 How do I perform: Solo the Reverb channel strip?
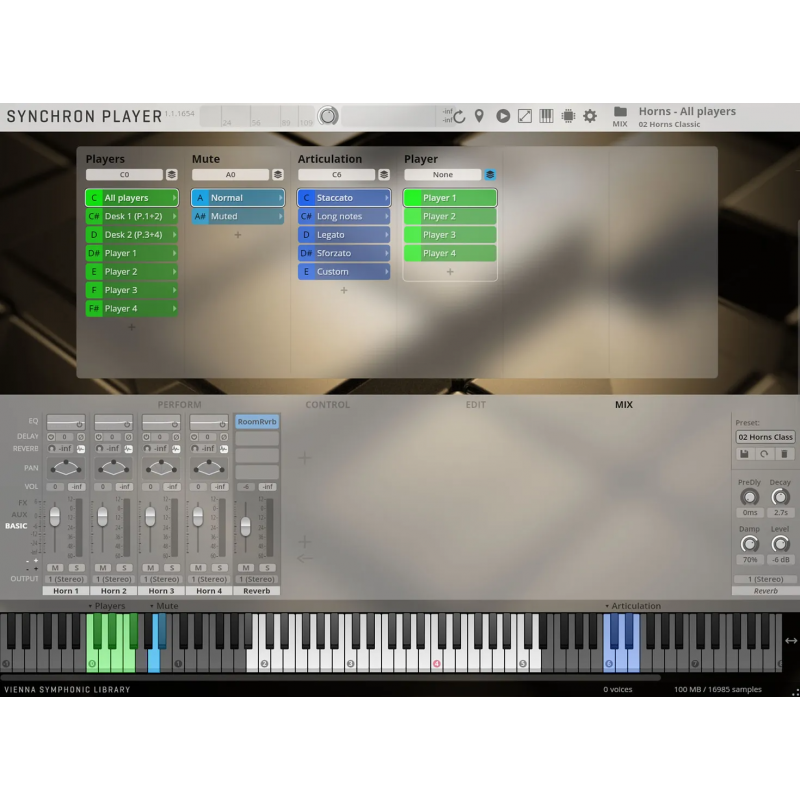[266, 567]
